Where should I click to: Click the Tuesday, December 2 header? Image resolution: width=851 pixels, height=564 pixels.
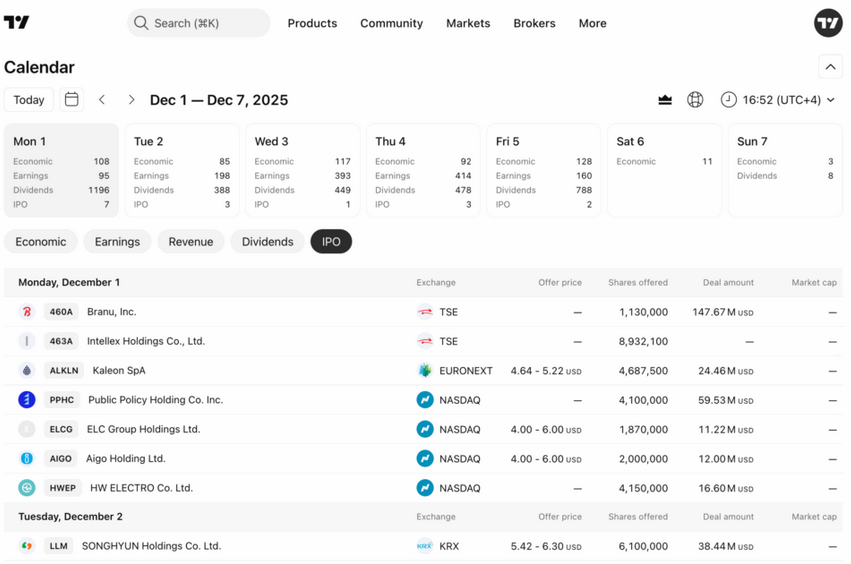[71, 516]
